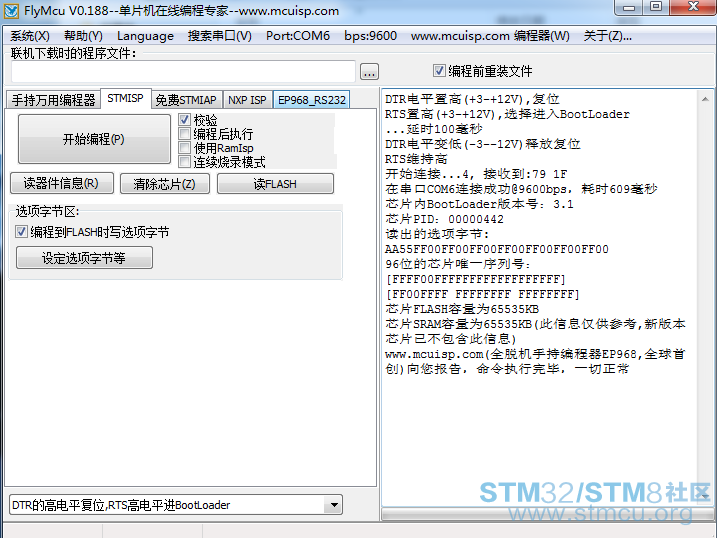Click the log panel scroll up arrow
The image size is (717, 538).
pos(705,99)
